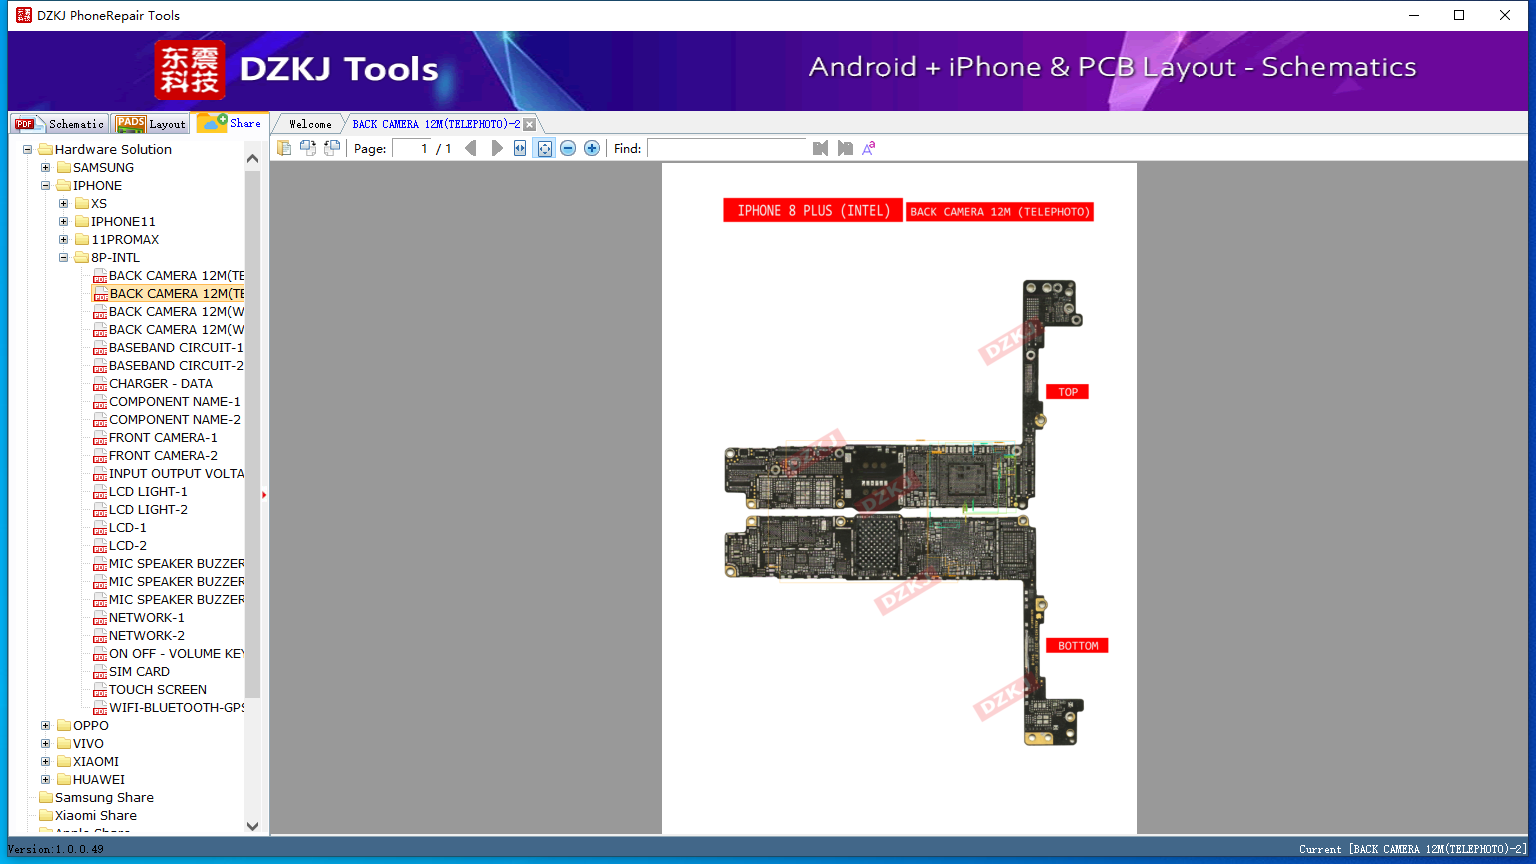Expand the OPPO folder

pos(46,726)
